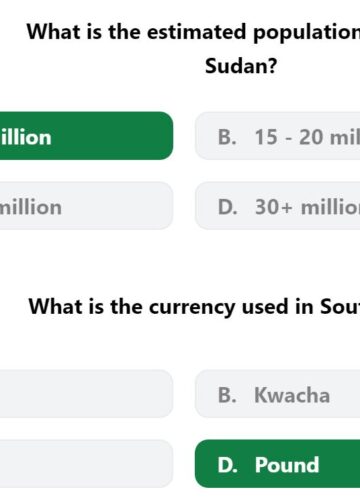
Task: Select B. Kwacha as the currency
Action: (x=278, y=394)
